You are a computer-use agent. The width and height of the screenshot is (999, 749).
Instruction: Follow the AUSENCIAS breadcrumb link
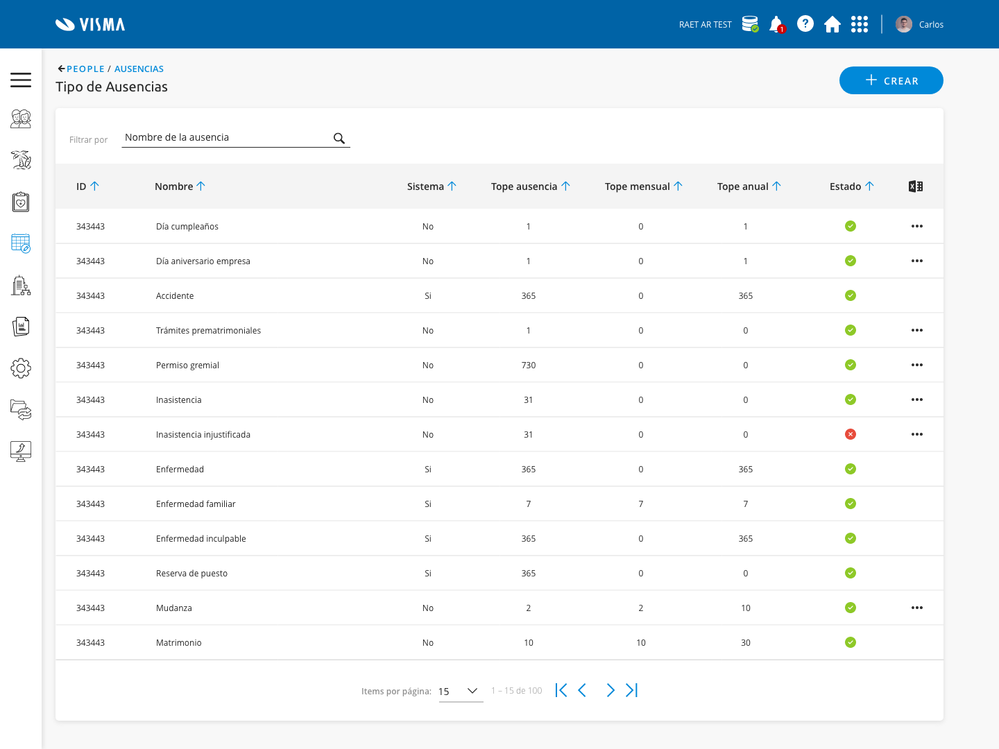(x=139, y=69)
